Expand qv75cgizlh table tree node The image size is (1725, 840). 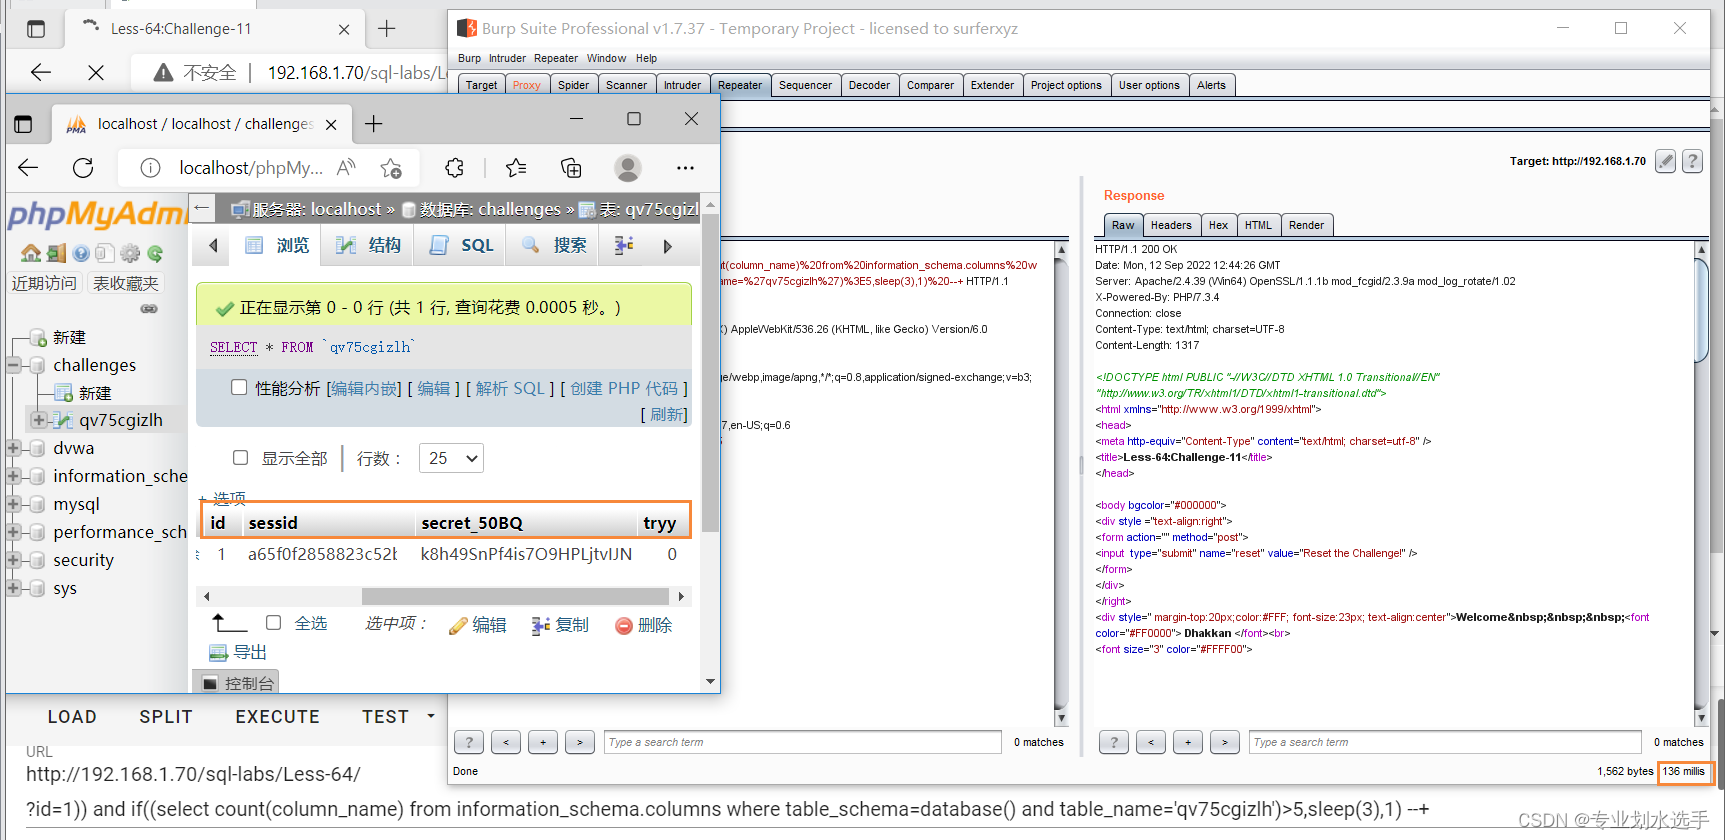point(38,420)
